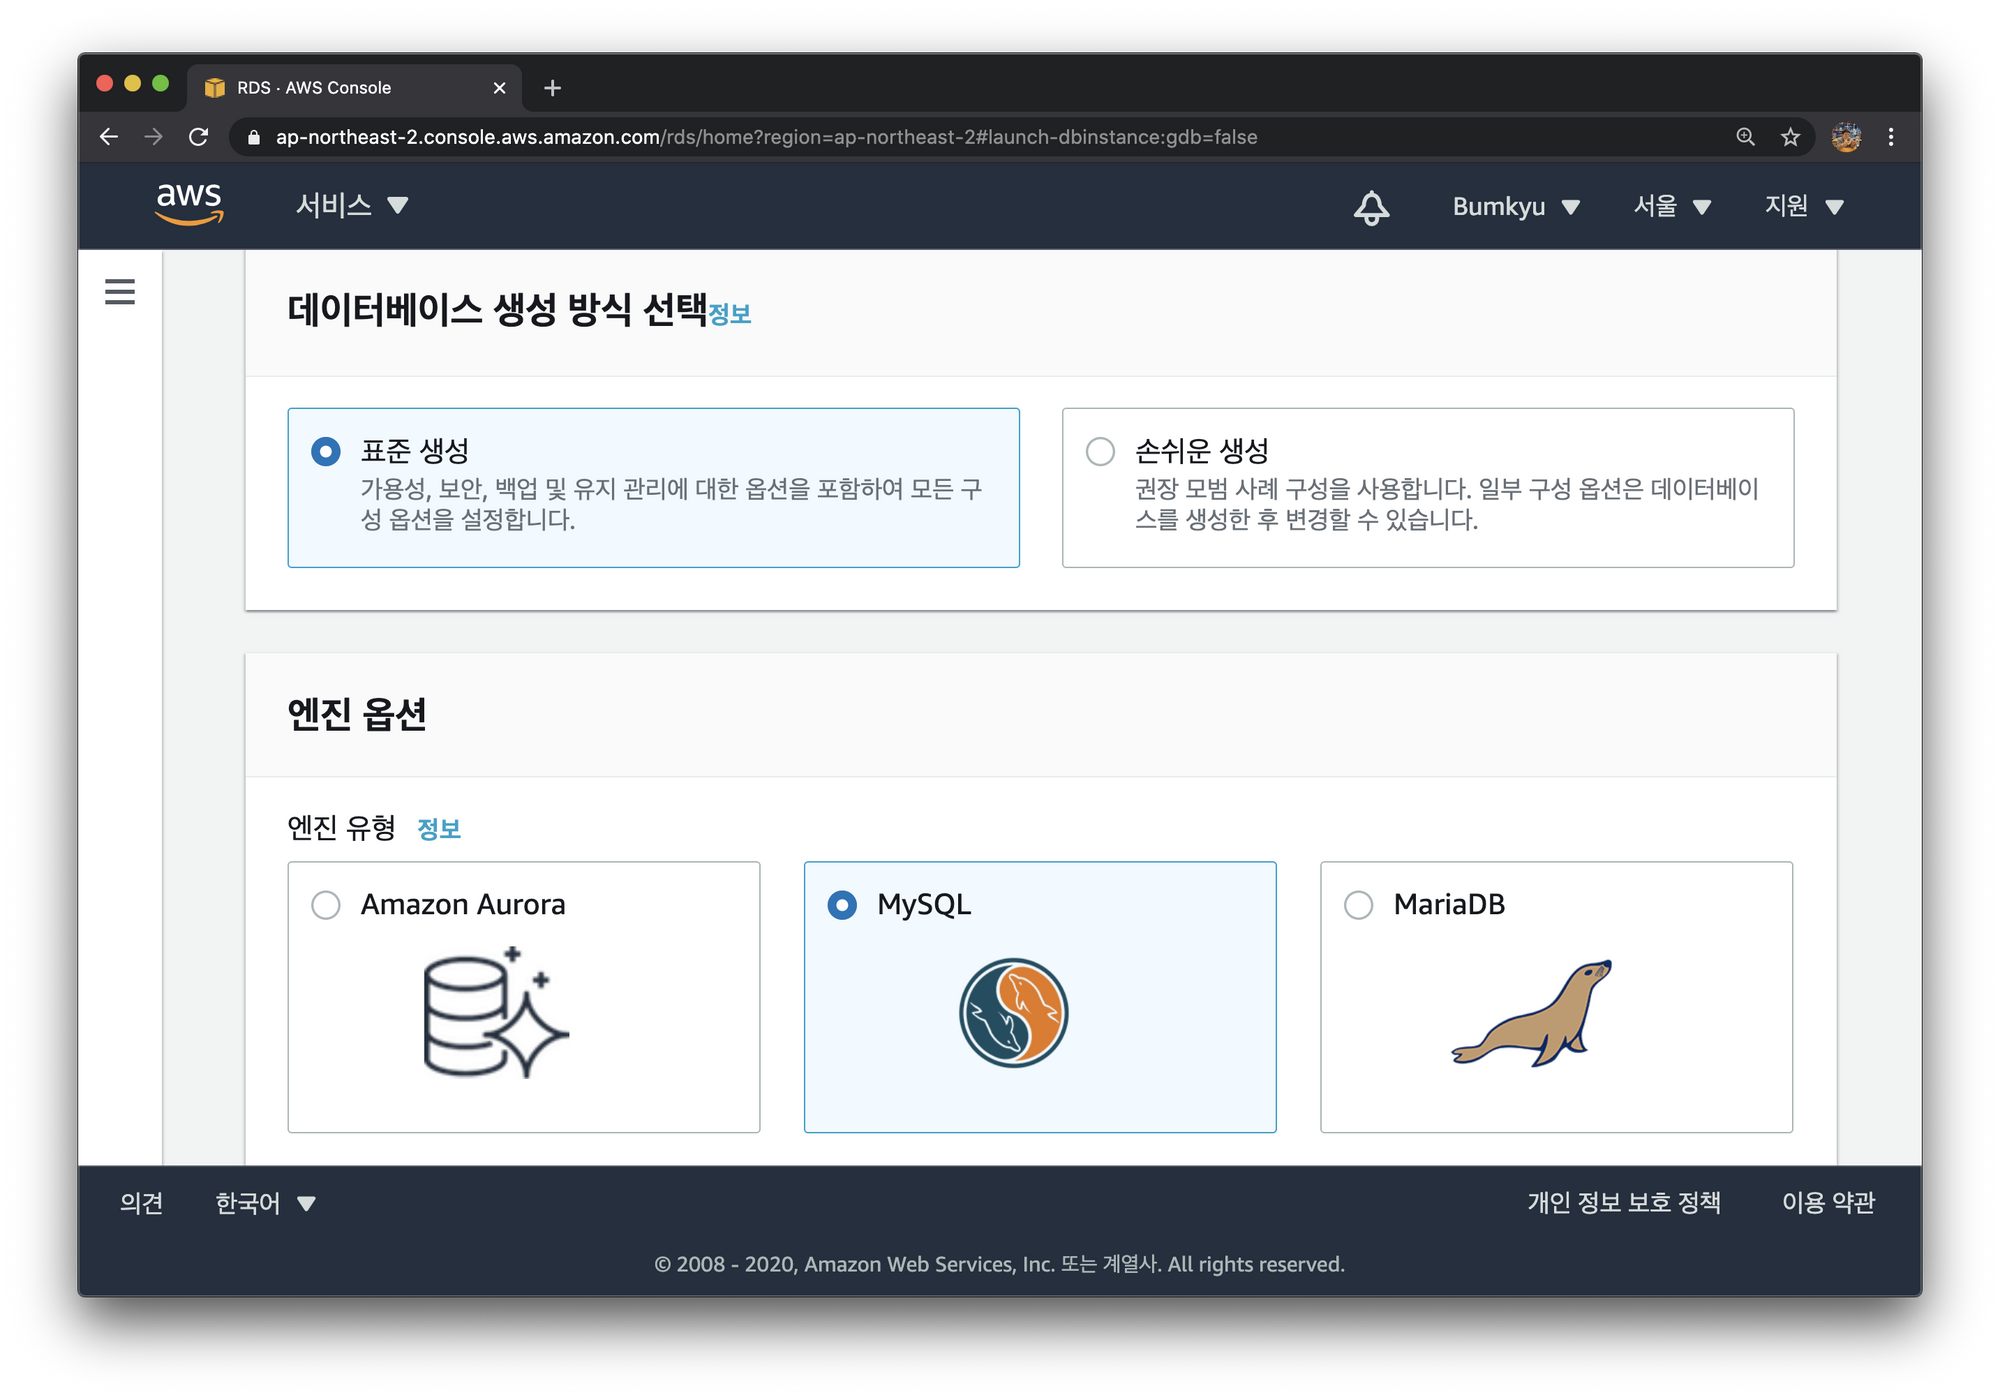The image size is (2000, 1400).
Task: Select the 손쉬운 생성 radio button
Action: [1100, 451]
